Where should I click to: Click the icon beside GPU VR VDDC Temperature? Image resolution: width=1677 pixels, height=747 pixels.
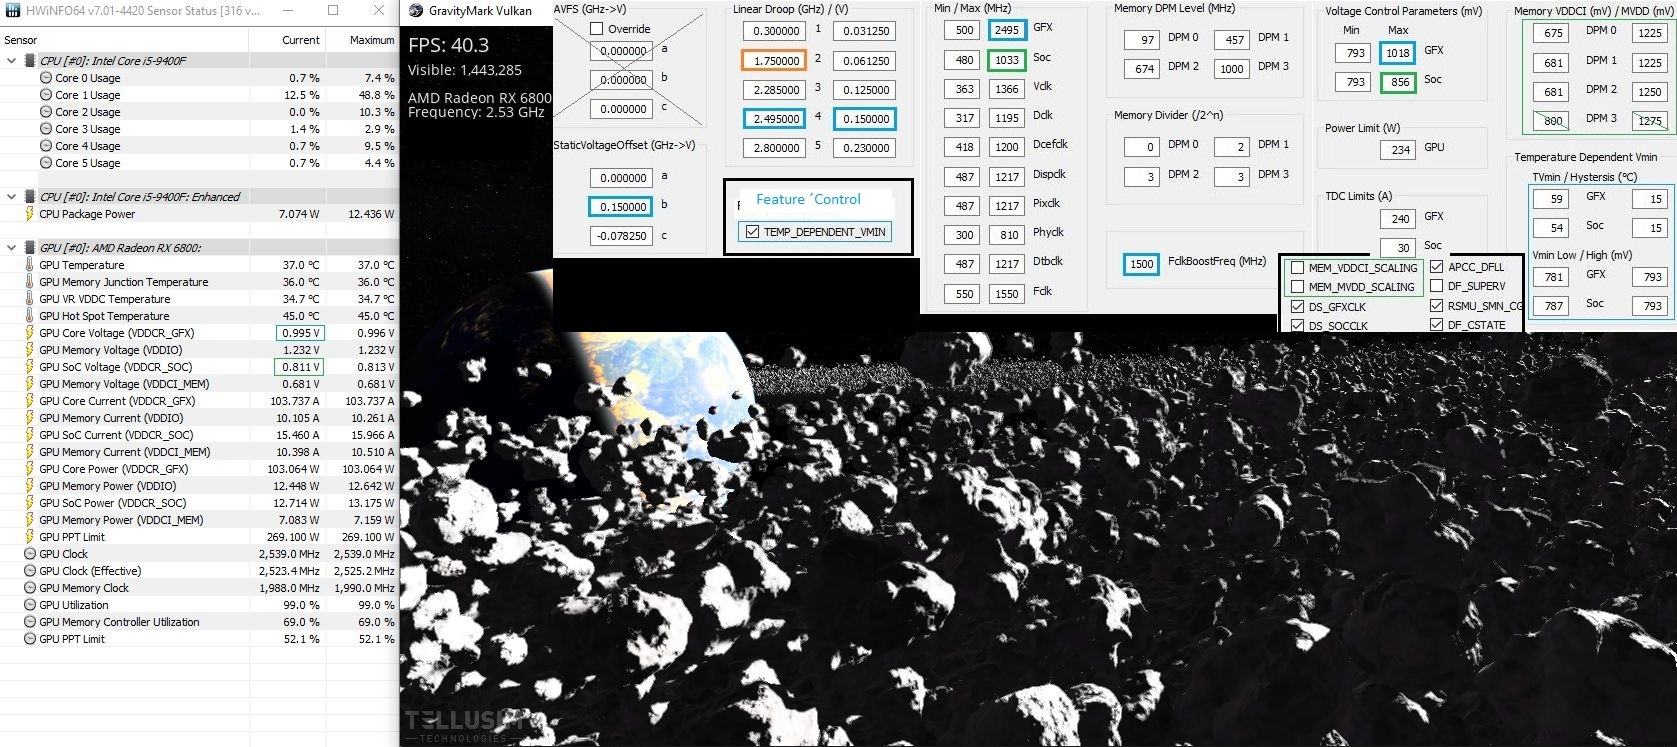(30, 299)
